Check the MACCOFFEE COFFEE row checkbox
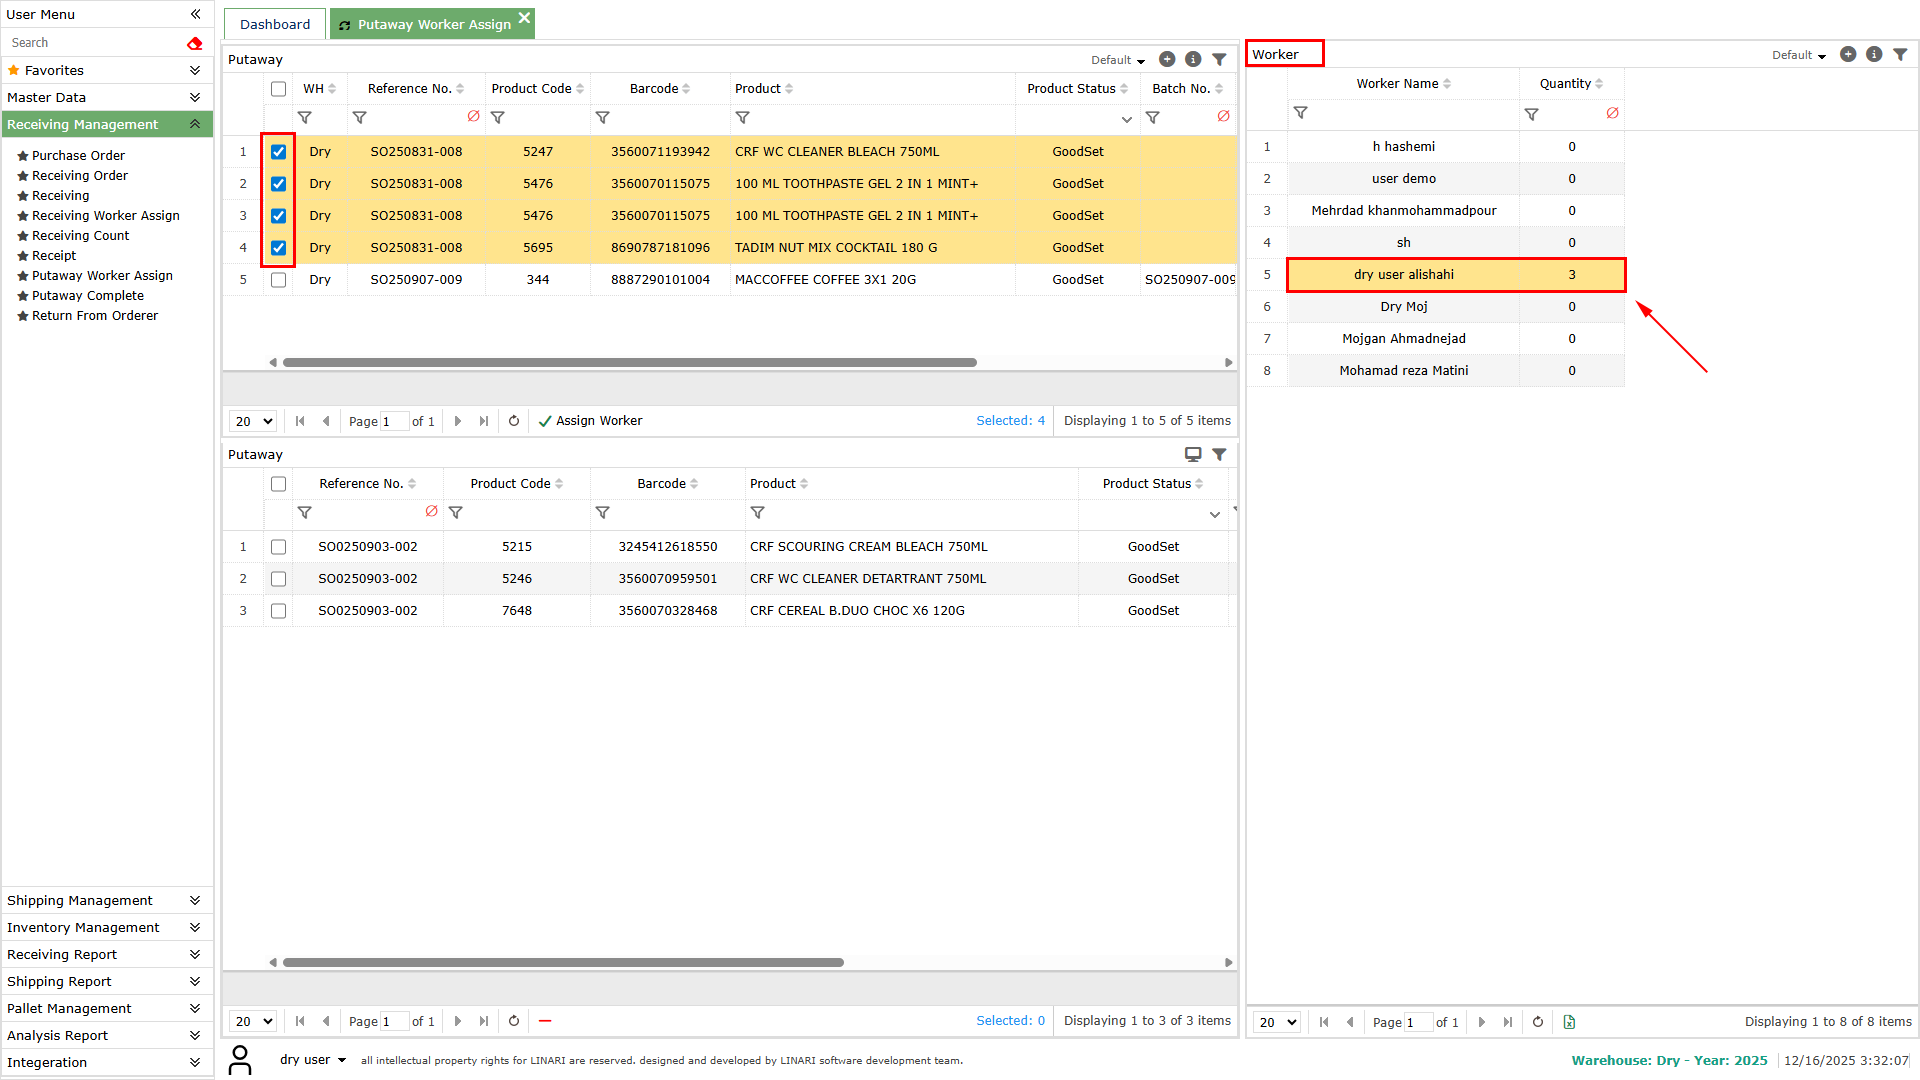The height and width of the screenshot is (1080, 1920). tap(278, 280)
